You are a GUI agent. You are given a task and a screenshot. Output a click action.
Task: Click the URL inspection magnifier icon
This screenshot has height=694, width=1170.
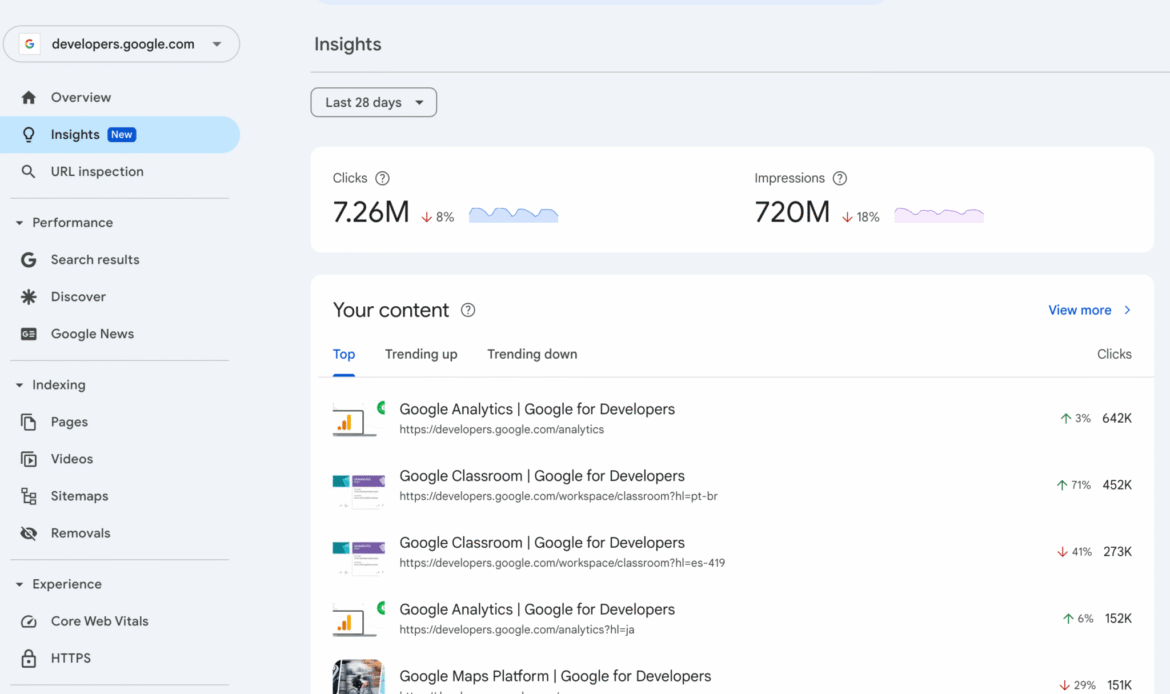point(28,172)
